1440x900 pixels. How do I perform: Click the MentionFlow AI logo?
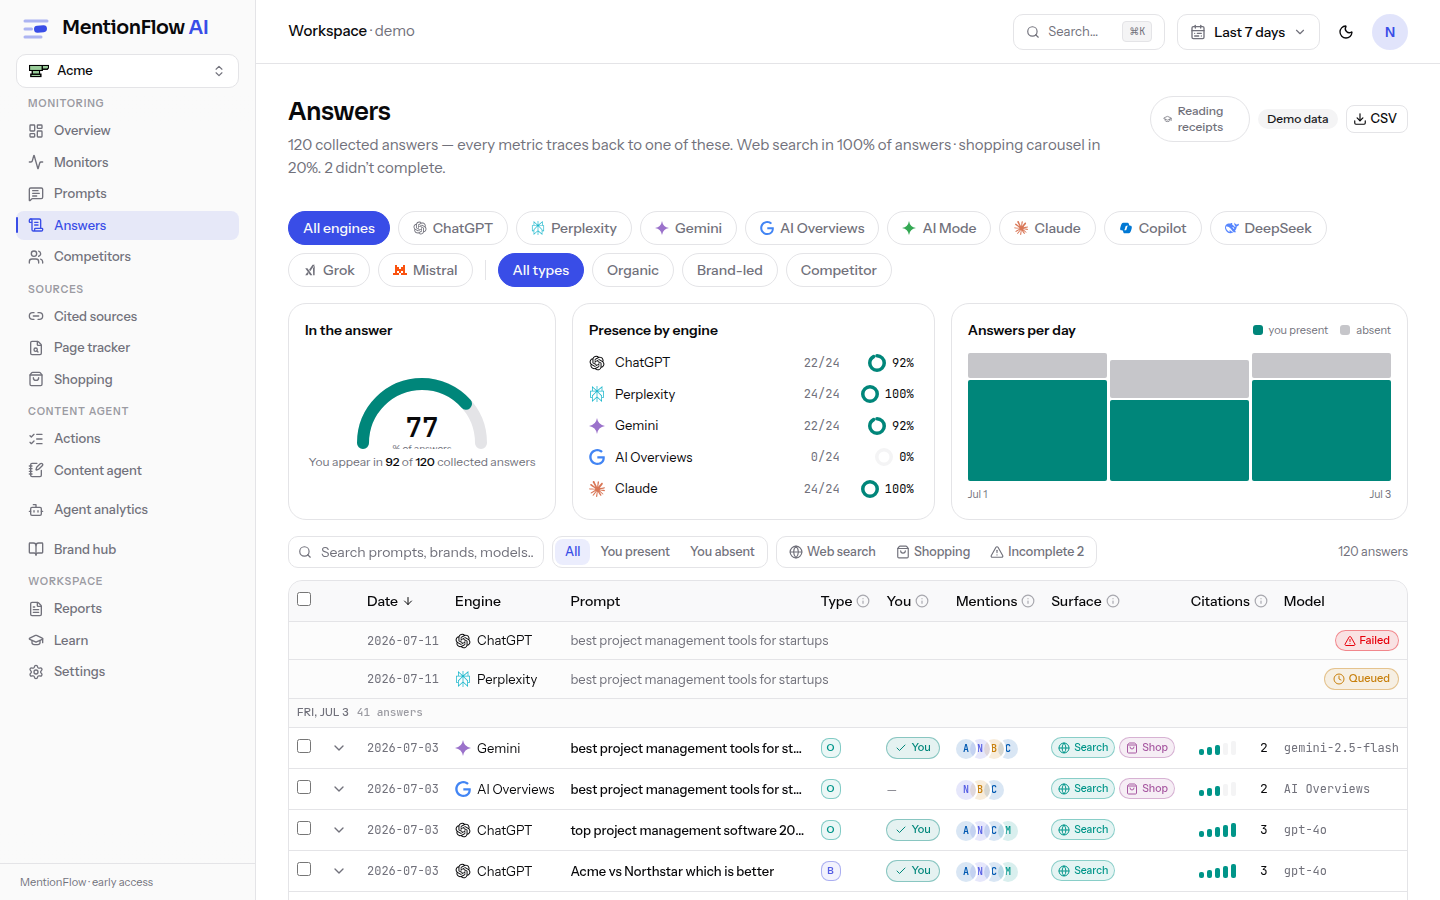point(116,27)
